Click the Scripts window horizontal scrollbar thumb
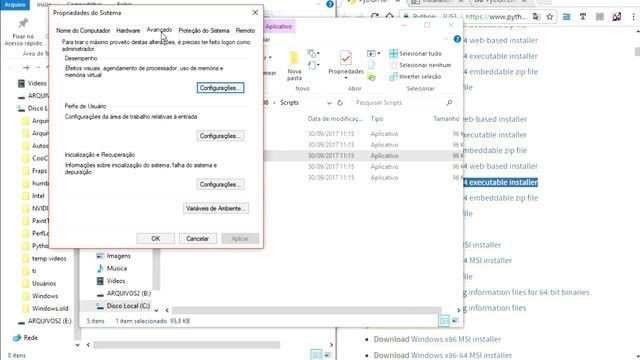 click(306, 310)
